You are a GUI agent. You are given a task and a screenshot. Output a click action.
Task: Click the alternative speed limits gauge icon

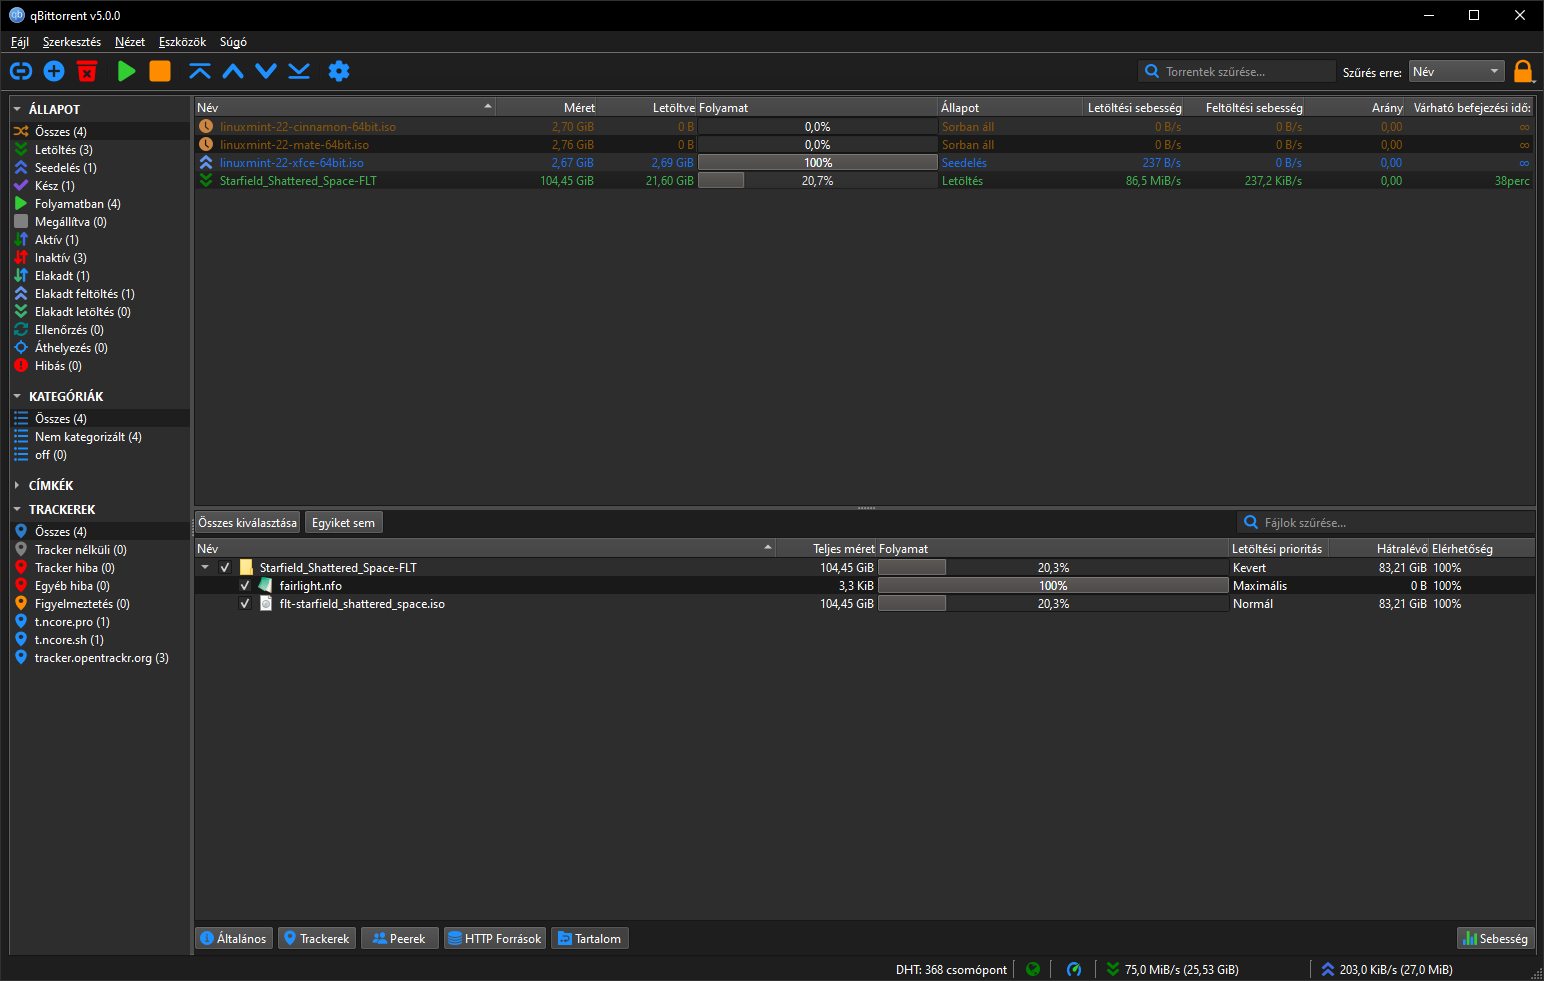point(1074,969)
